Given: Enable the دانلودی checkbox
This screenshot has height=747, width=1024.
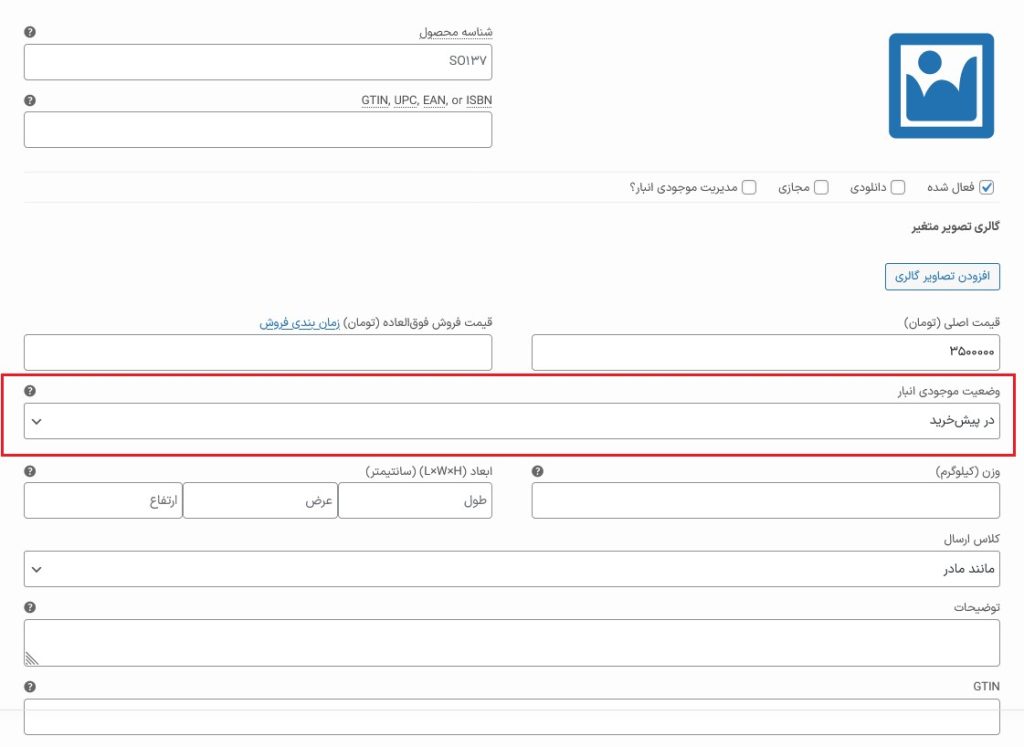Looking at the screenshot, I should (x=898, y=187).
